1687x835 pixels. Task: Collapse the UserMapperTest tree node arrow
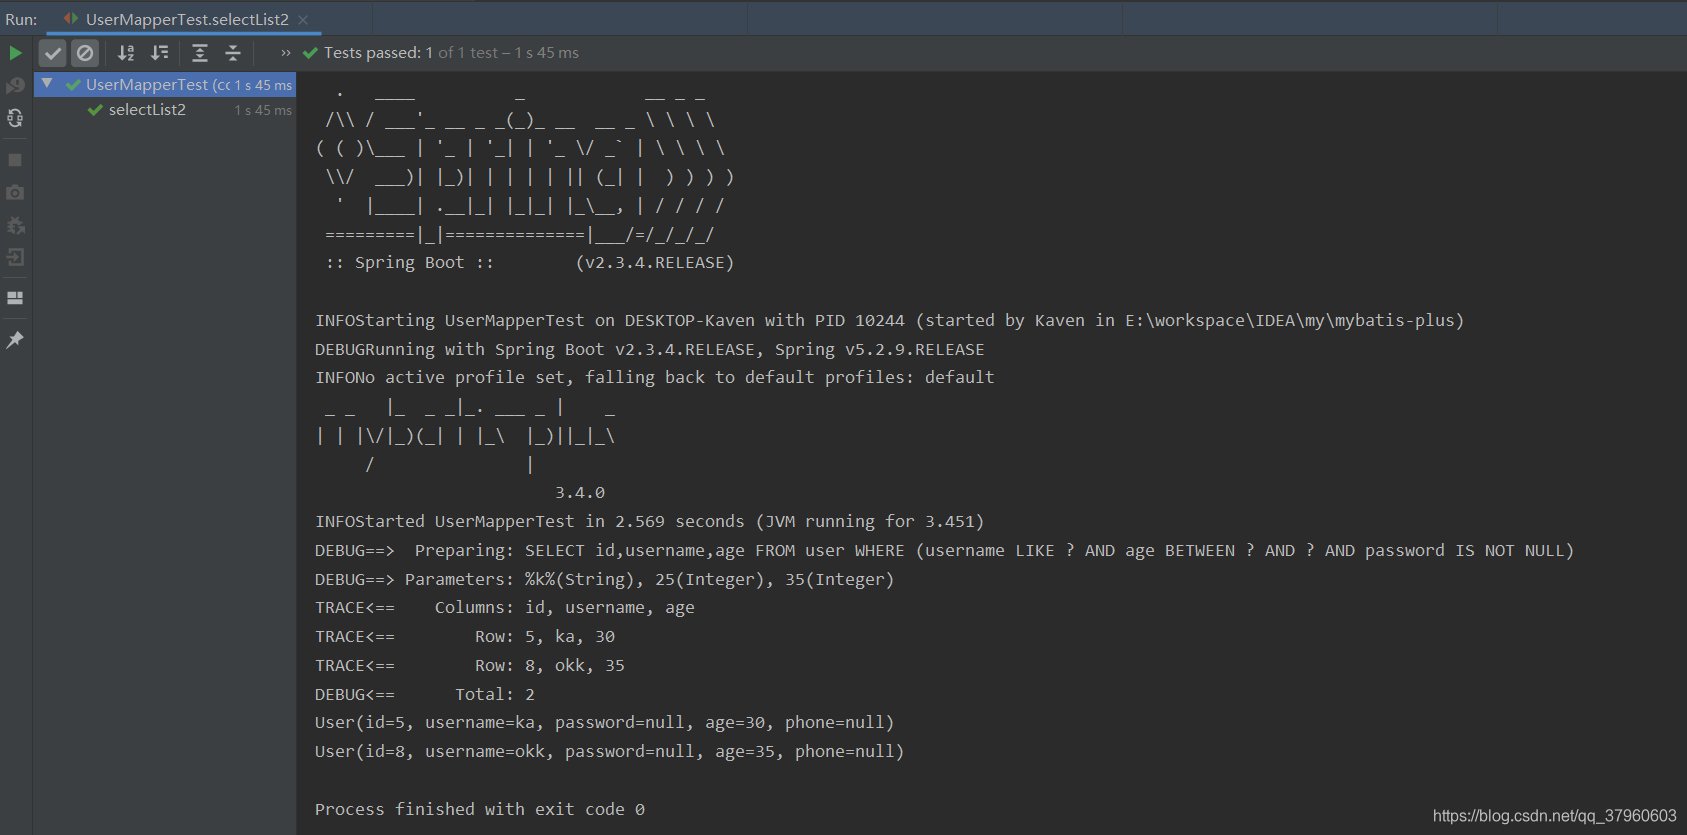point(47,84)
